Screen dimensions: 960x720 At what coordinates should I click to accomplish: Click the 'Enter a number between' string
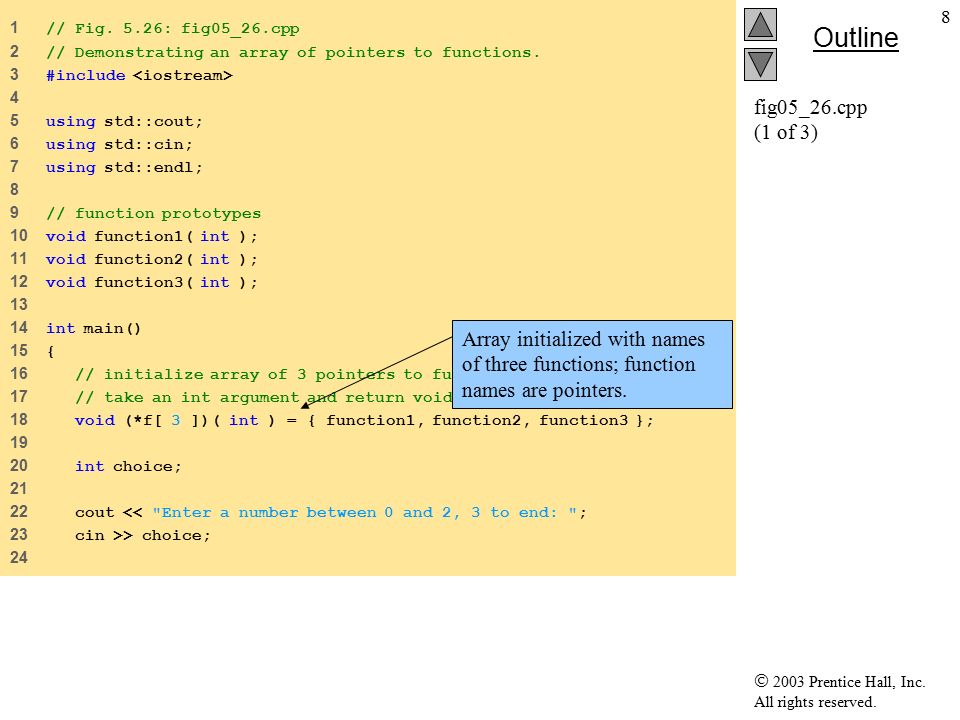click(x=364, y=512)
